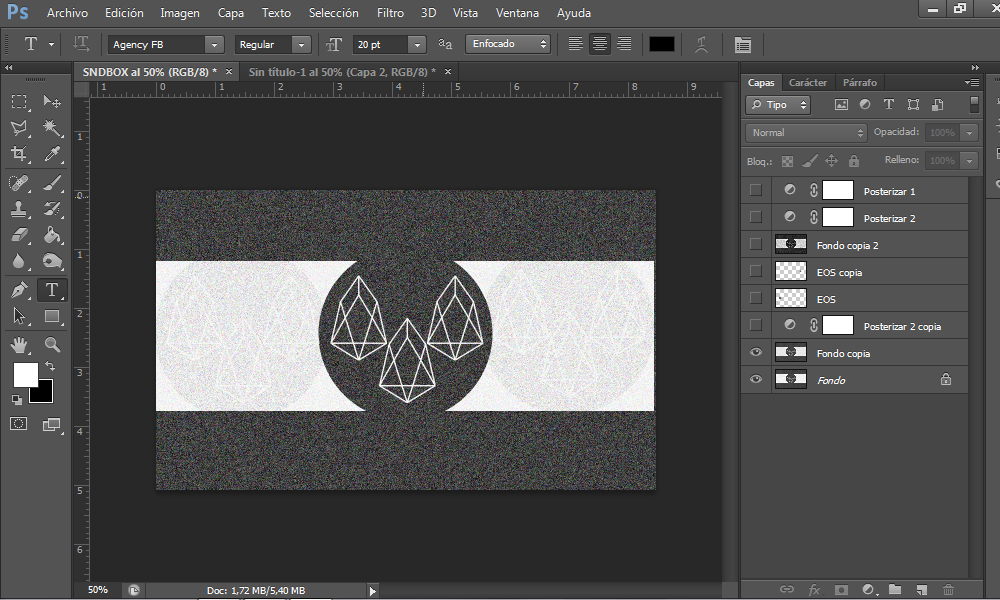Open the font style dropdown Regular
Viewport: 1000px width, 600px height.
coord(301,45)
